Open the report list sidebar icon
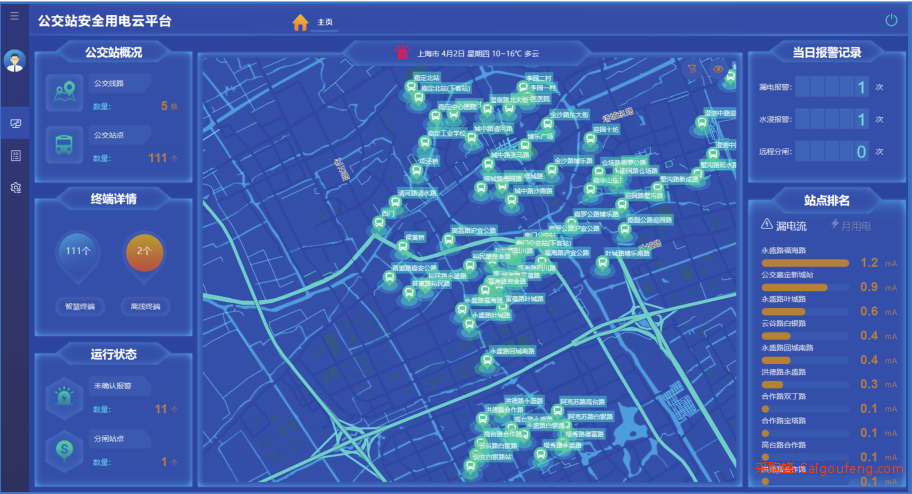 click(15, 156)
